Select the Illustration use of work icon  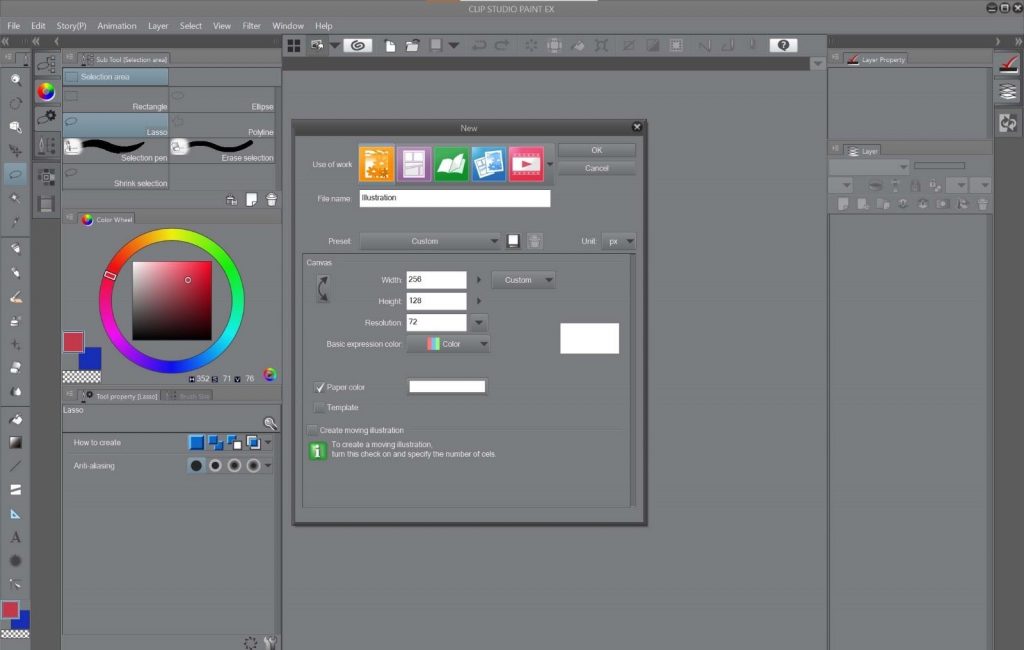tap(375, 163)
